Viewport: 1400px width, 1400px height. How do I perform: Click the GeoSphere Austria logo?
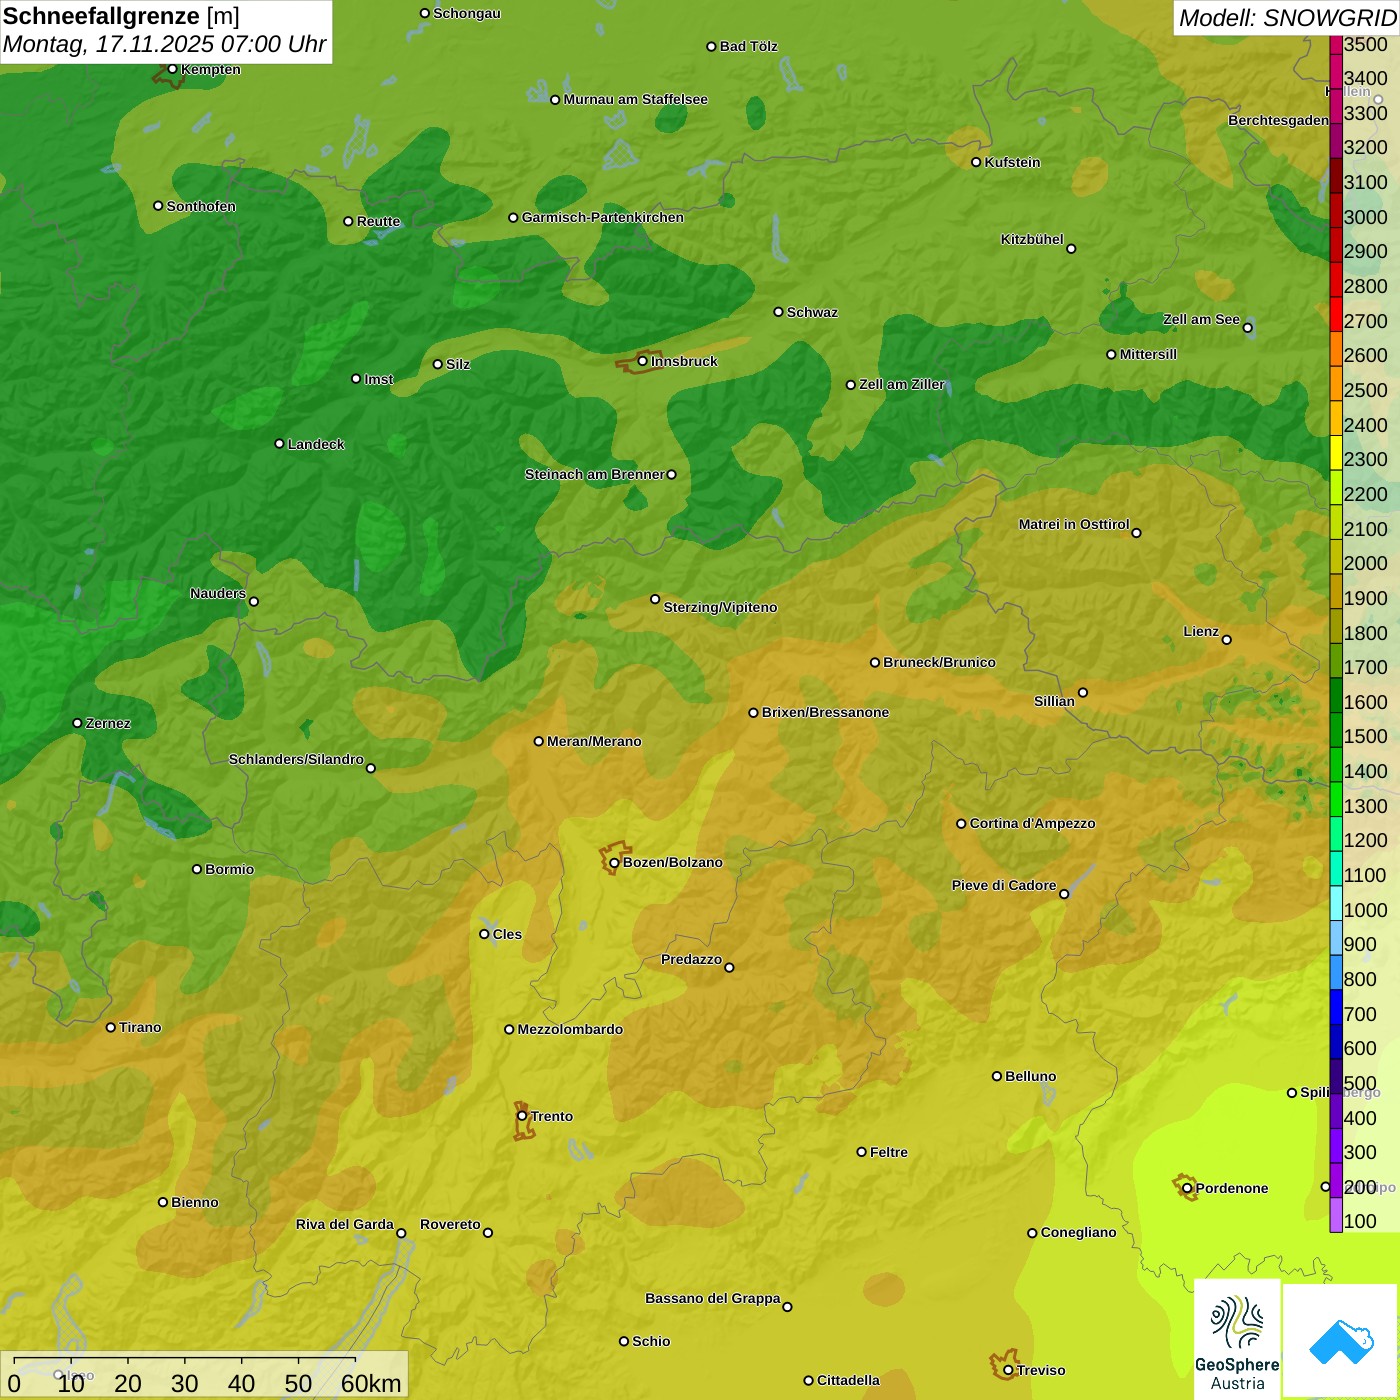click(x=1237, y=1338)
